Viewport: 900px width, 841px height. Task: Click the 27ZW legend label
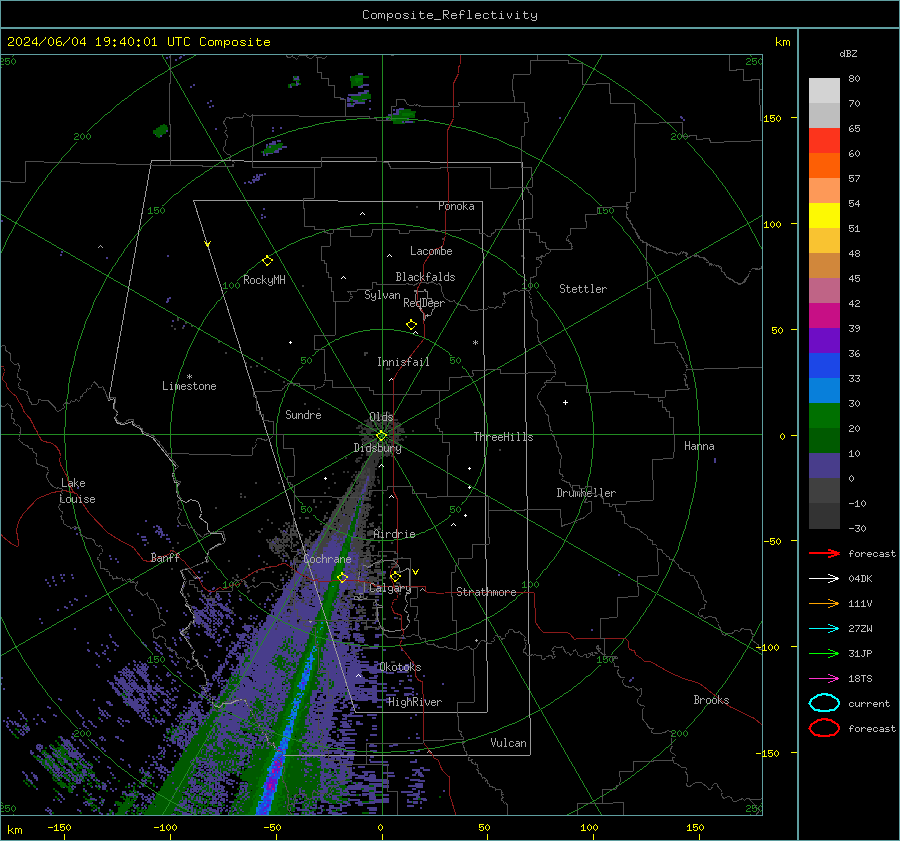pos(860,629)
